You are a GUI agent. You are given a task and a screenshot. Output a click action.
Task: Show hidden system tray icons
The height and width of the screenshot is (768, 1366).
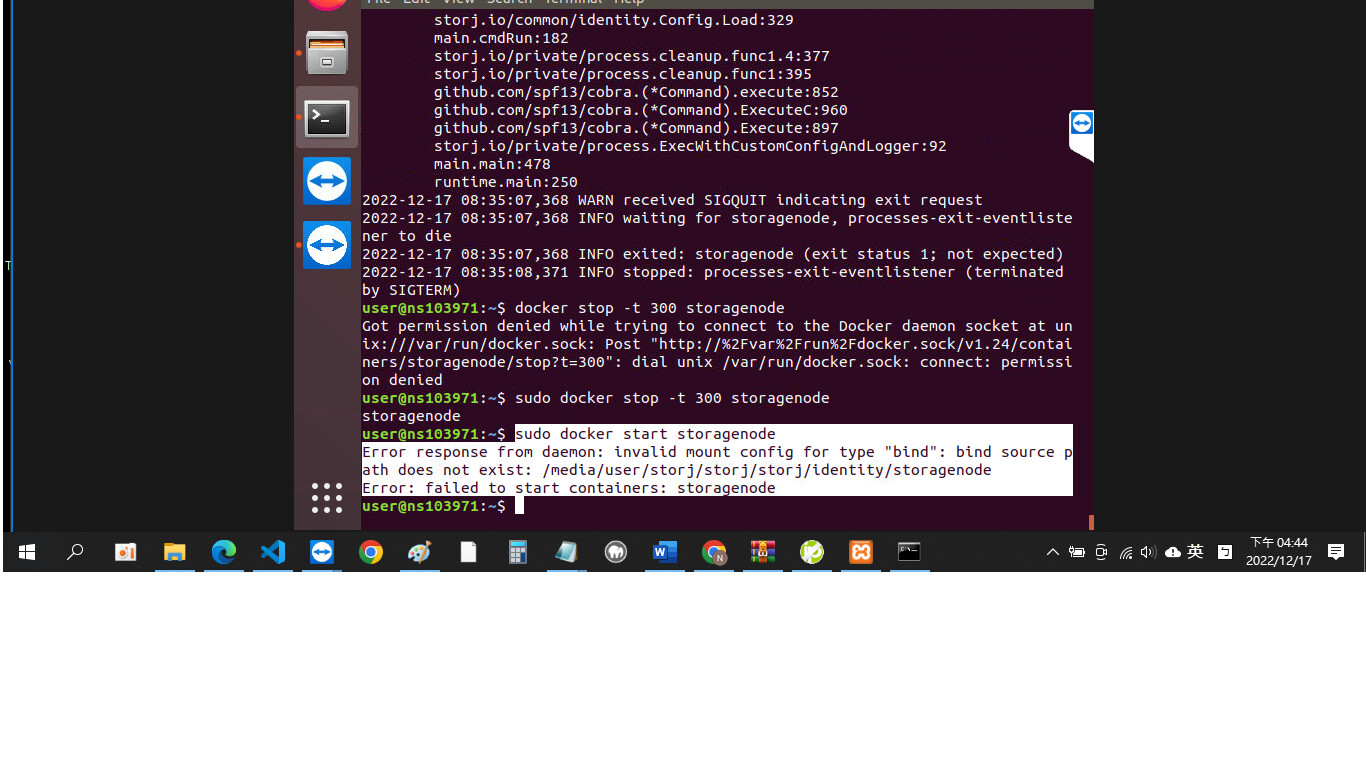tap(1053, 552)
